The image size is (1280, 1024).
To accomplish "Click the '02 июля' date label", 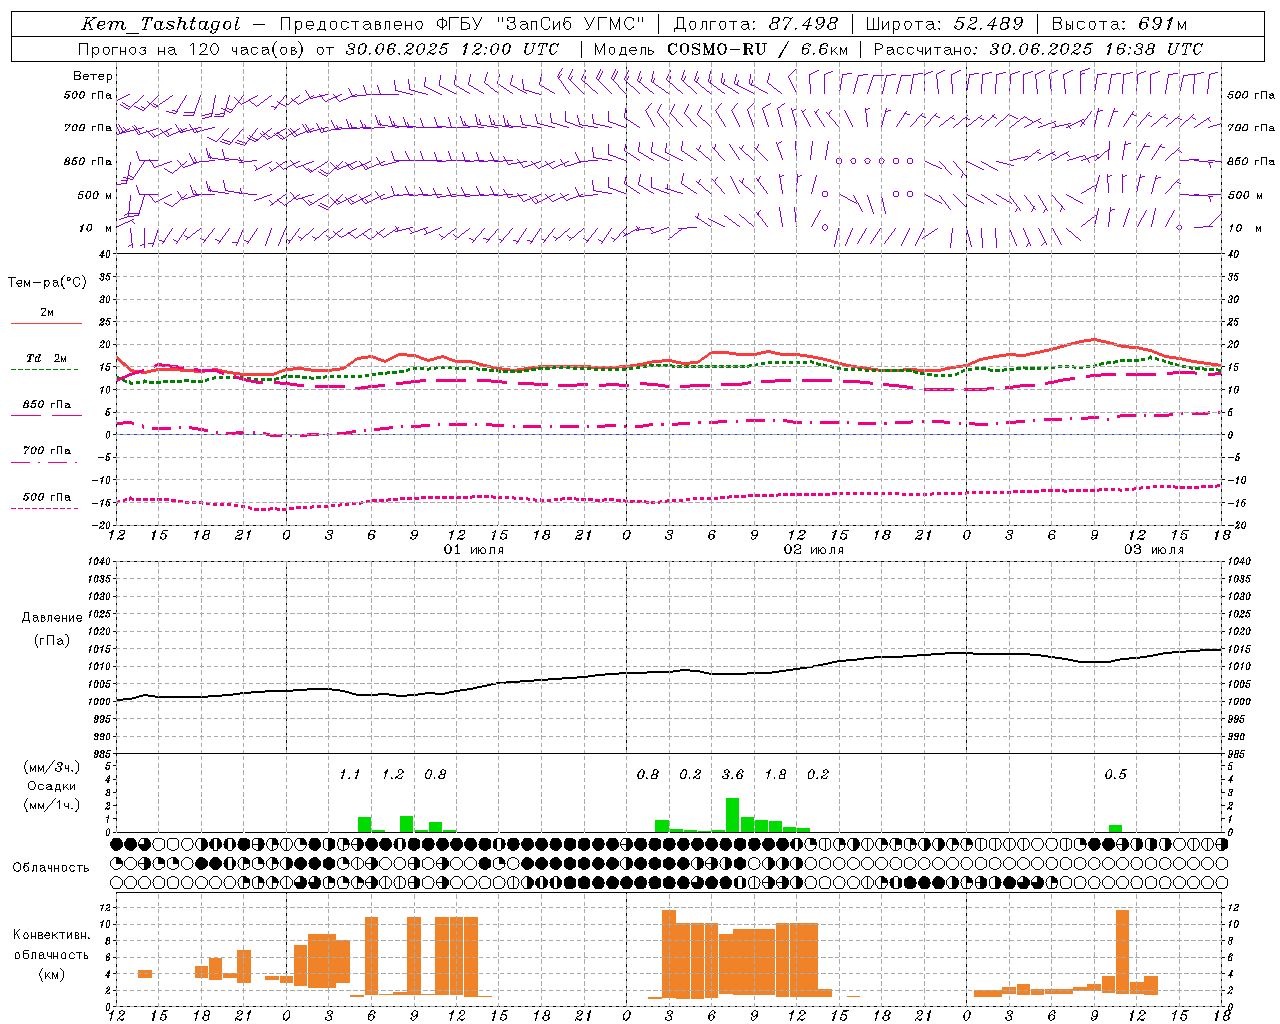I will point(814,550).
